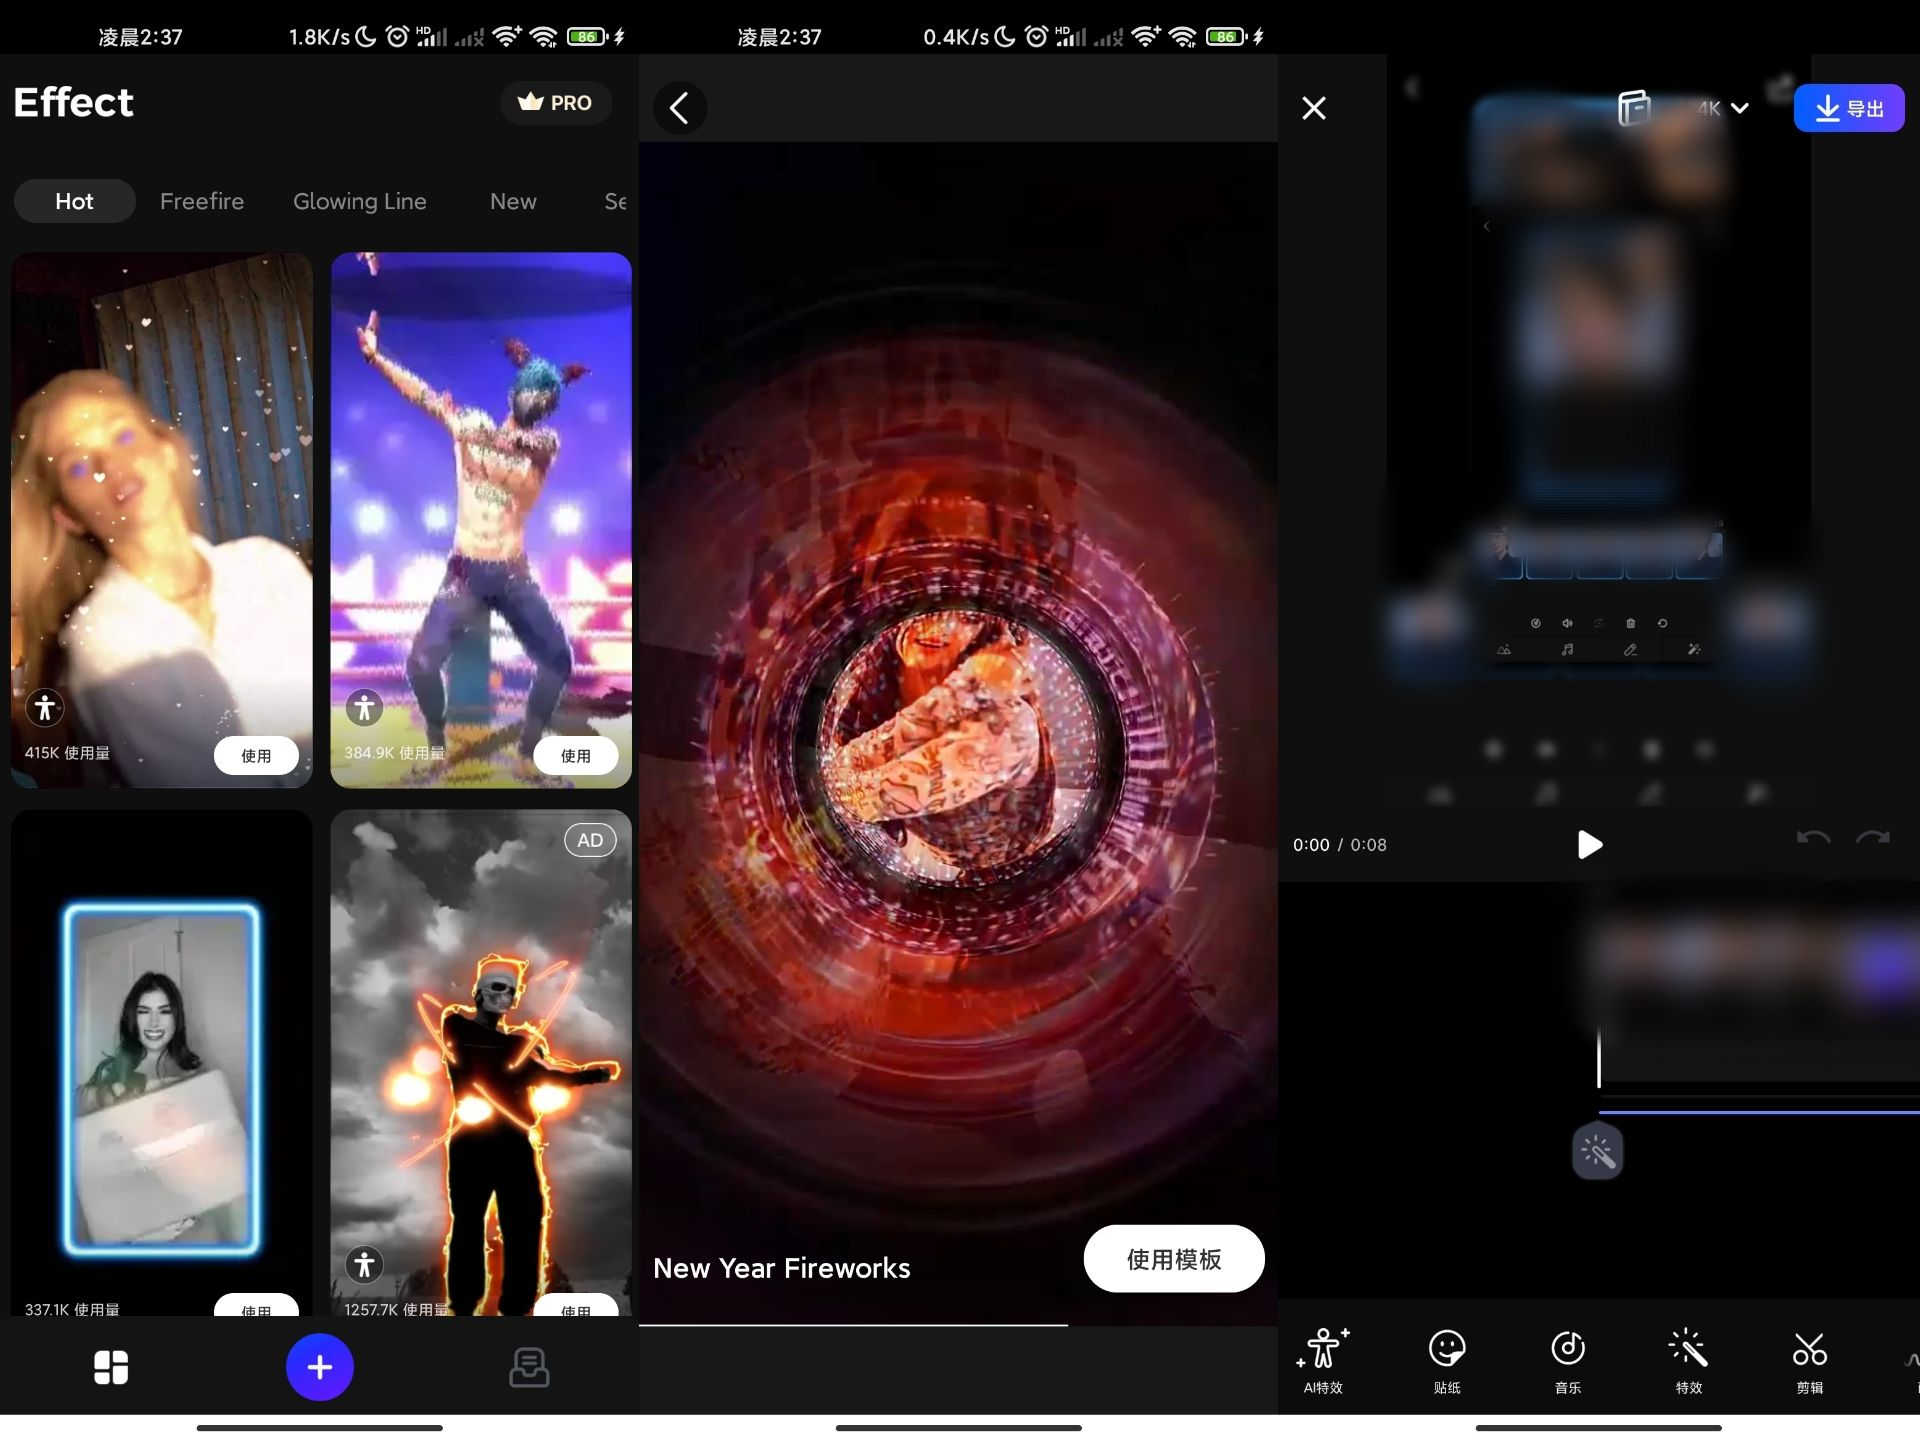
Task: Go back from New Year Fireworks preview
Action: (x=680, y=108)
